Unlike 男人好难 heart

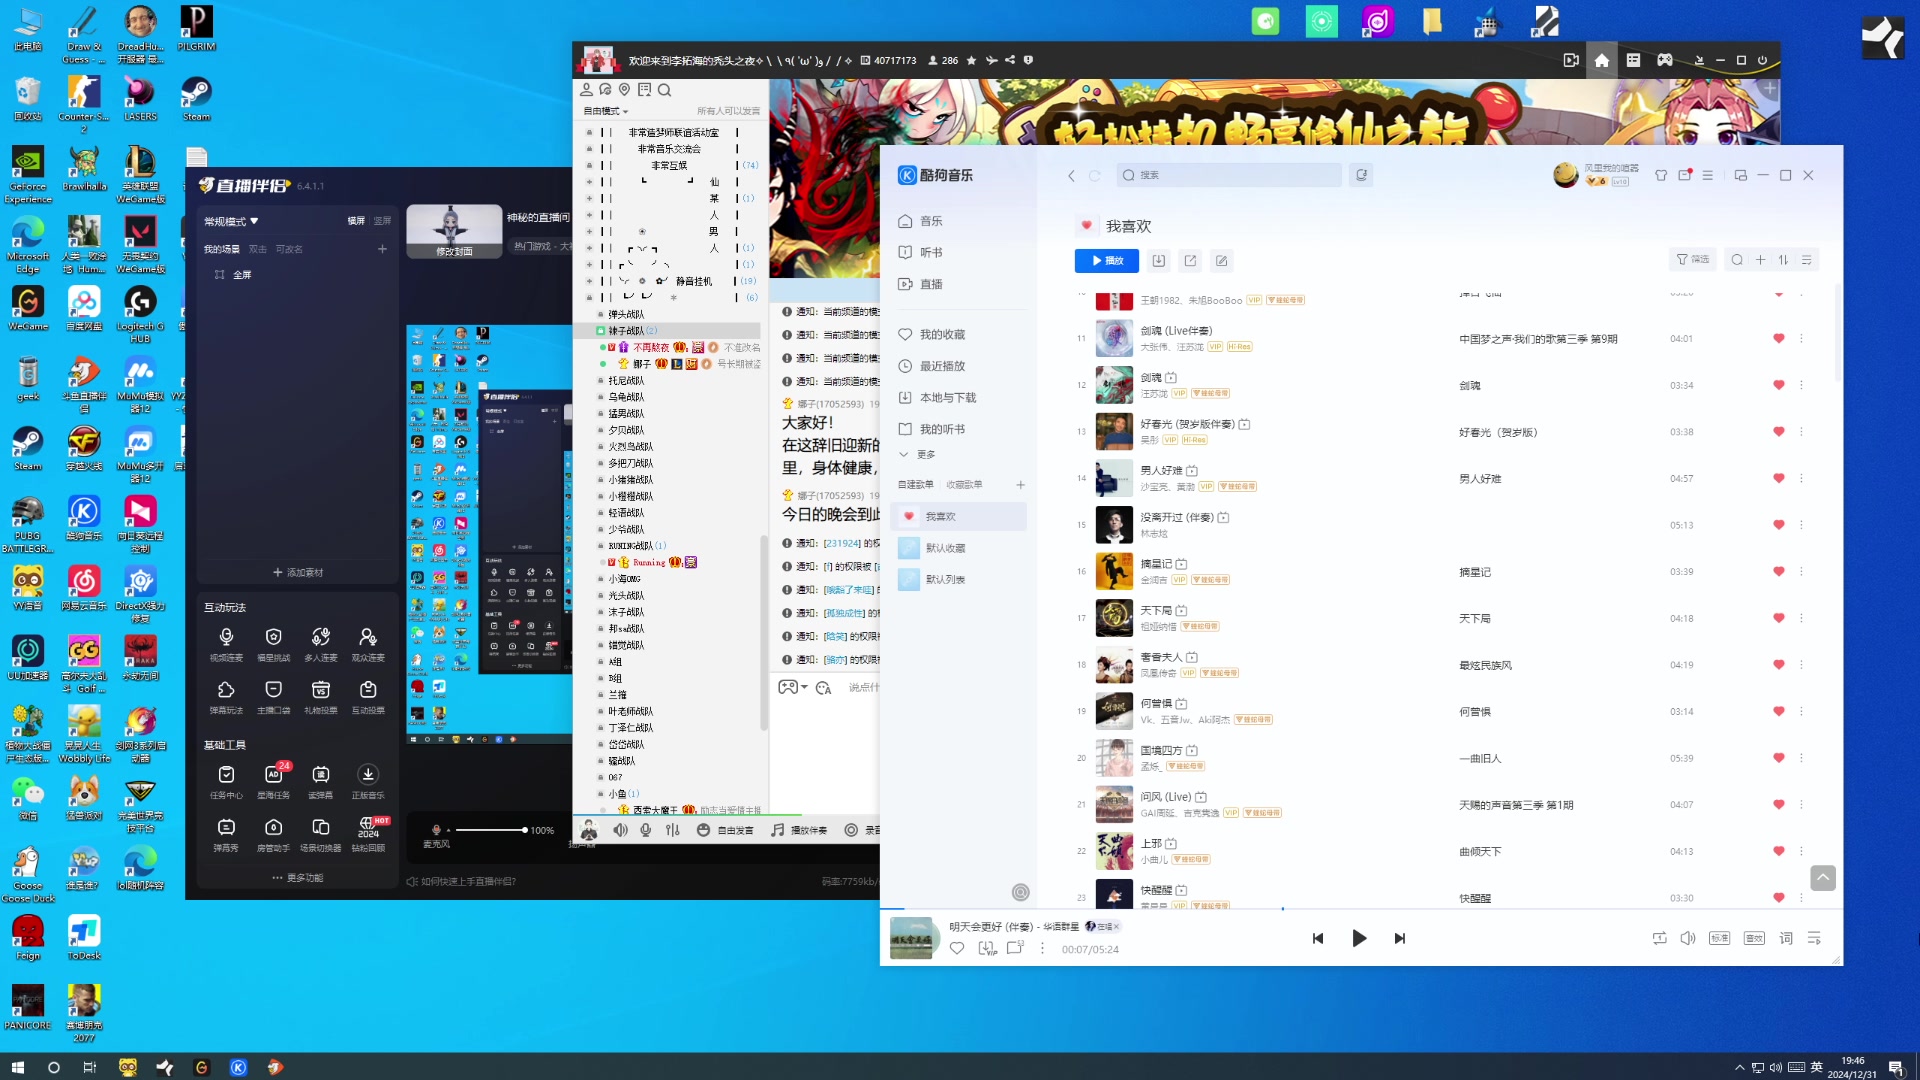tap(1779, 478)
